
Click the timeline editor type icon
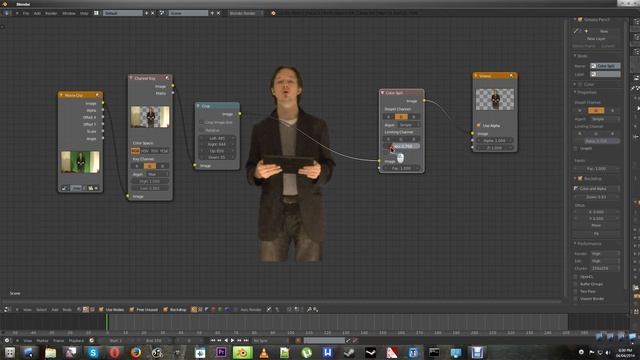click(x=7, y=340)
